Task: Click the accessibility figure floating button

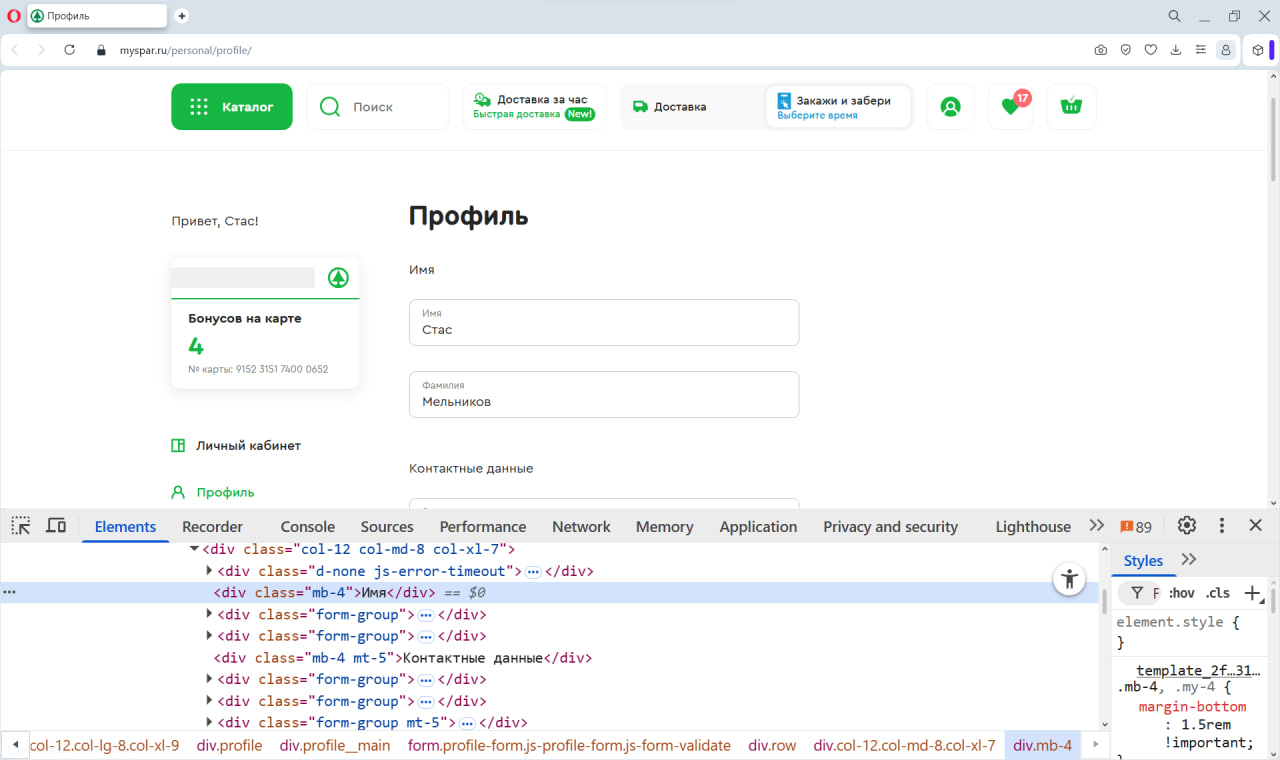Action: 1070,578
